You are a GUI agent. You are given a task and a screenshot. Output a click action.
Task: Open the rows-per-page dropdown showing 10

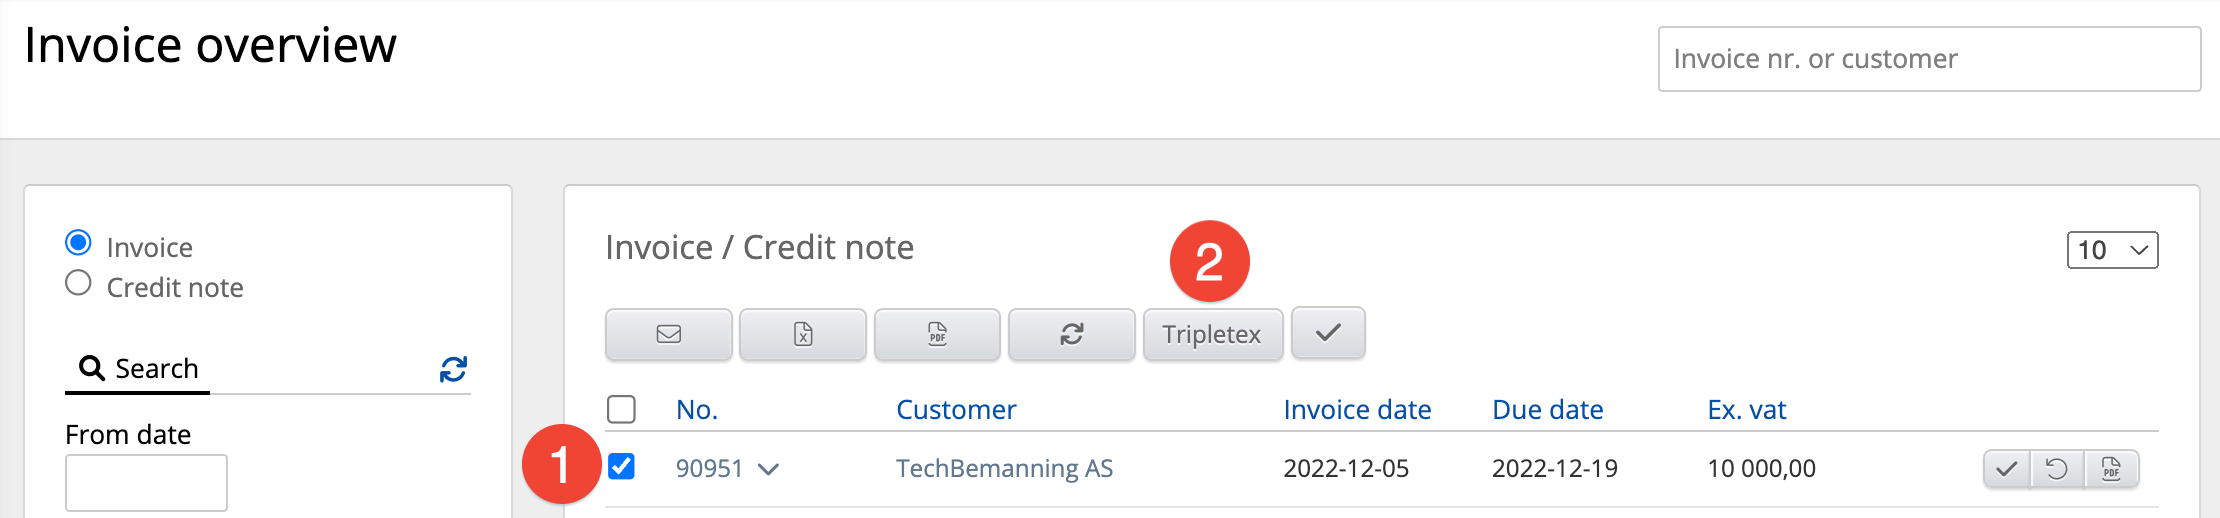(2112, 250)
